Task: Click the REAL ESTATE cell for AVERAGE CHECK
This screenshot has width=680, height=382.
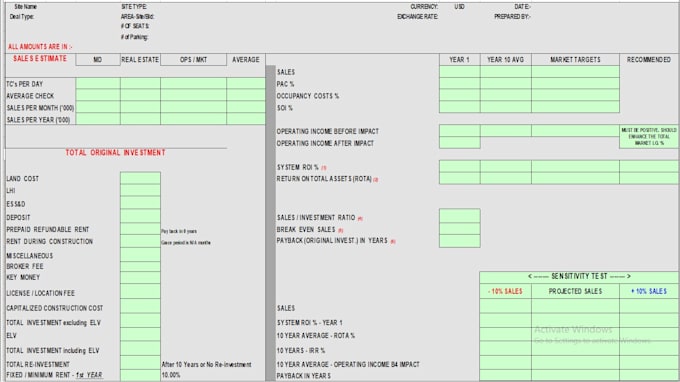Action: (x=140, y=95)
